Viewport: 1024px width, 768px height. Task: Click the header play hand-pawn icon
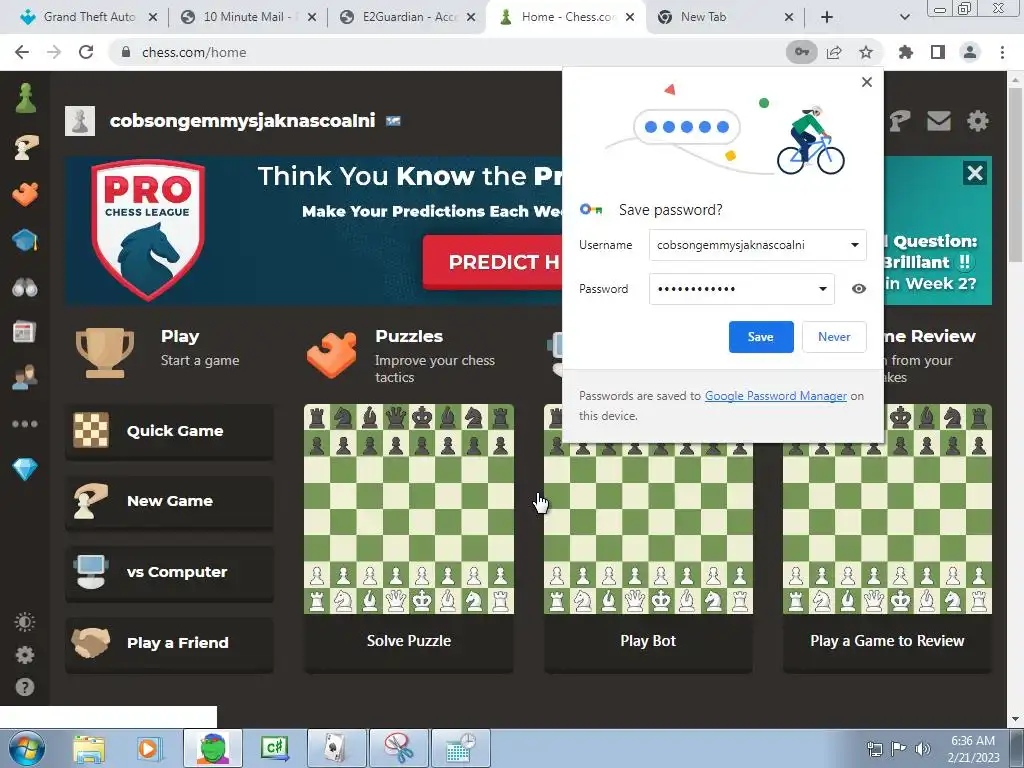coord(900,121)
